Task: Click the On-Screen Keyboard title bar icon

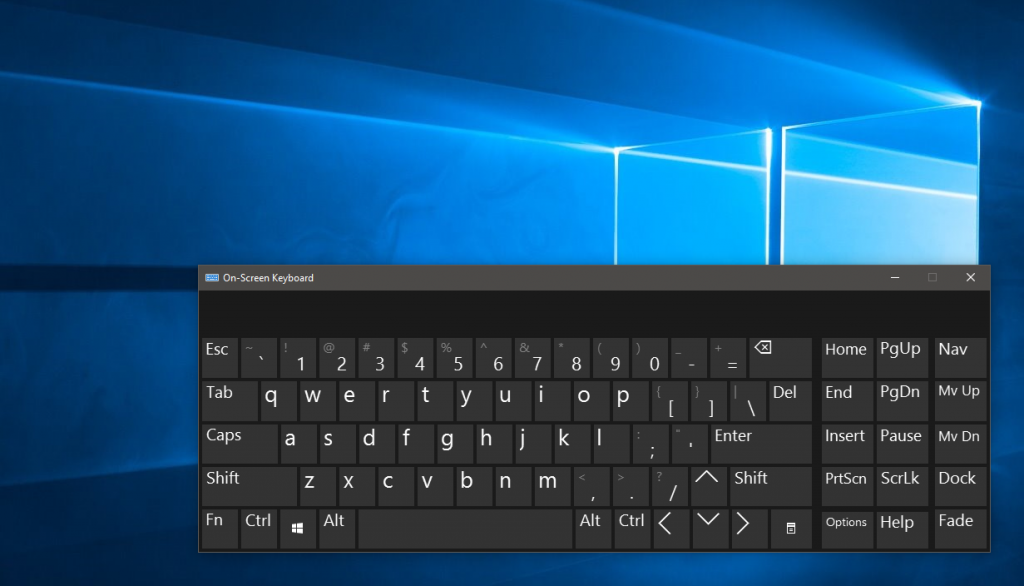Action: click(210, 278)
